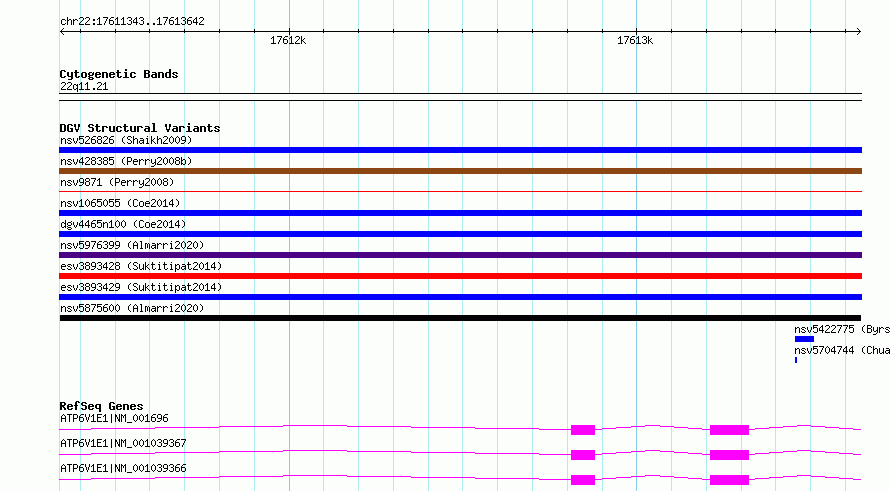This screenshot has height=491, width=890.
Task: Open variant nsv5976399 (Almarri2020) label
Action: click(x=132, y=245)
